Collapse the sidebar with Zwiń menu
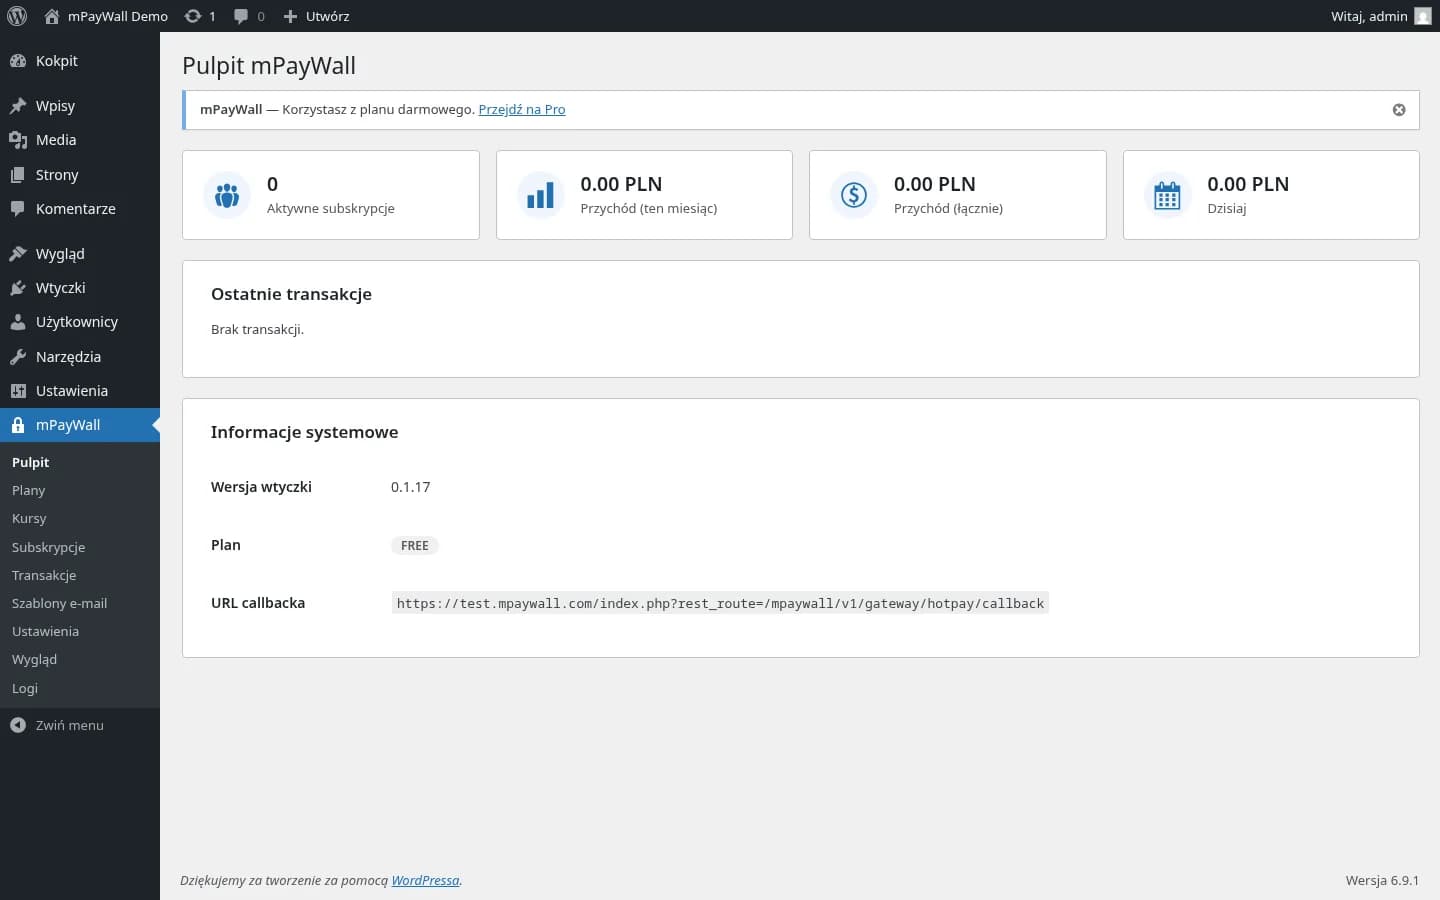1440x900 pixels. [57, 725]
